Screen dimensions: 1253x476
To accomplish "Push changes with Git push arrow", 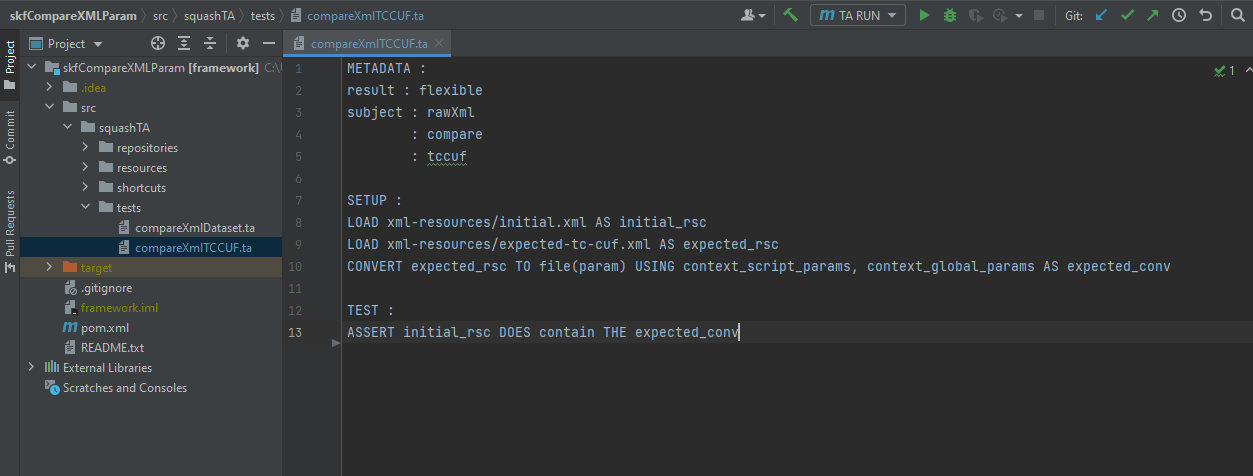I will coord(1153,15).
